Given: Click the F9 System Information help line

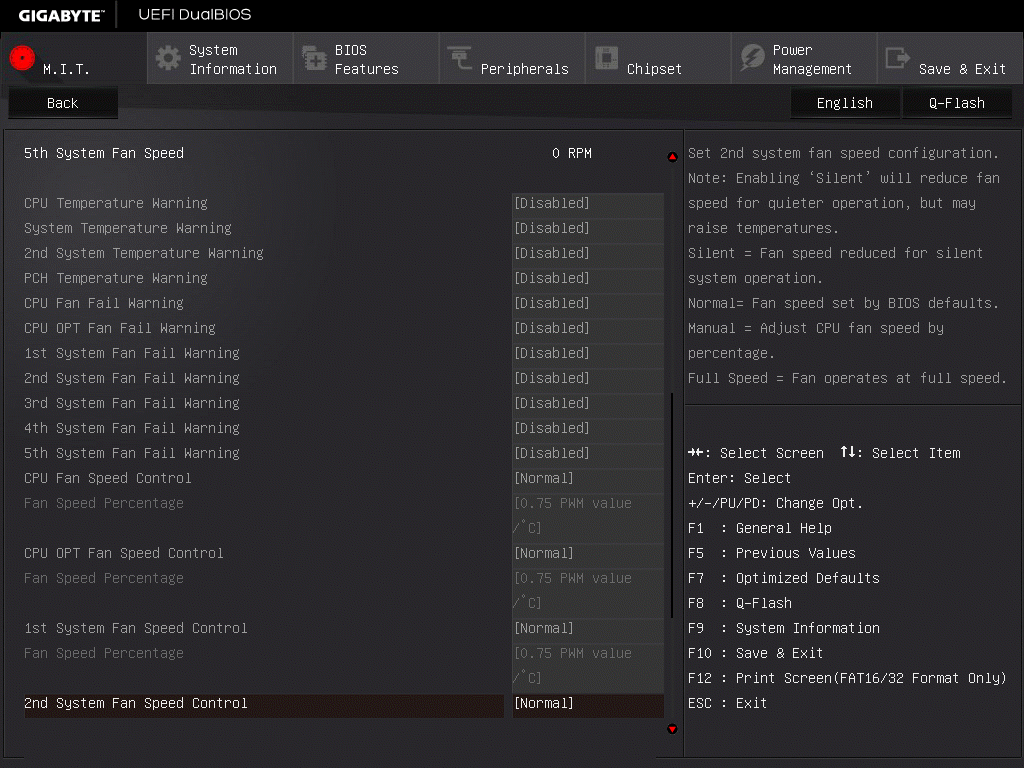Looking at the screenshot, I should (784, 628).
